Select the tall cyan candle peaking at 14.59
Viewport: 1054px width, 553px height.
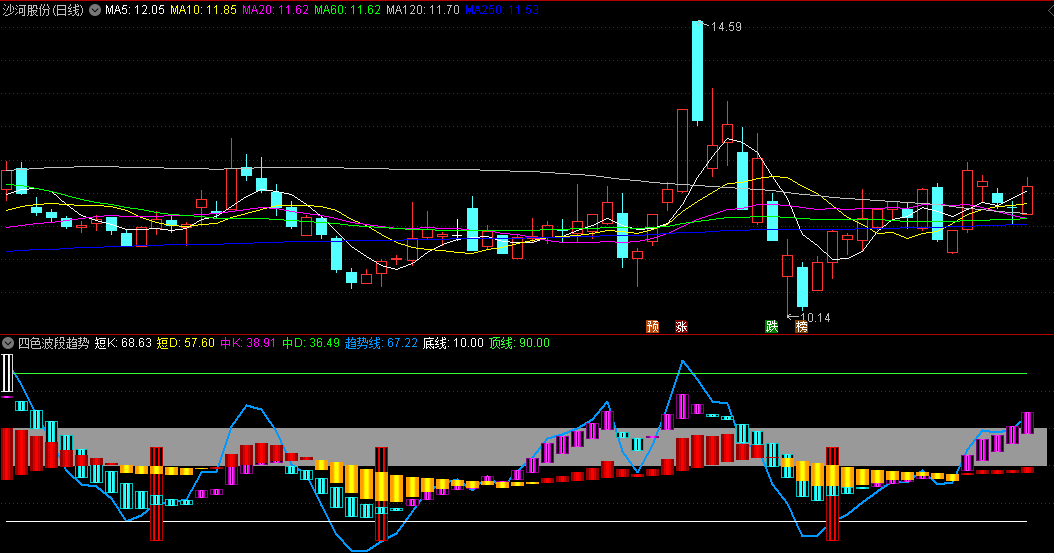(697, 72)
